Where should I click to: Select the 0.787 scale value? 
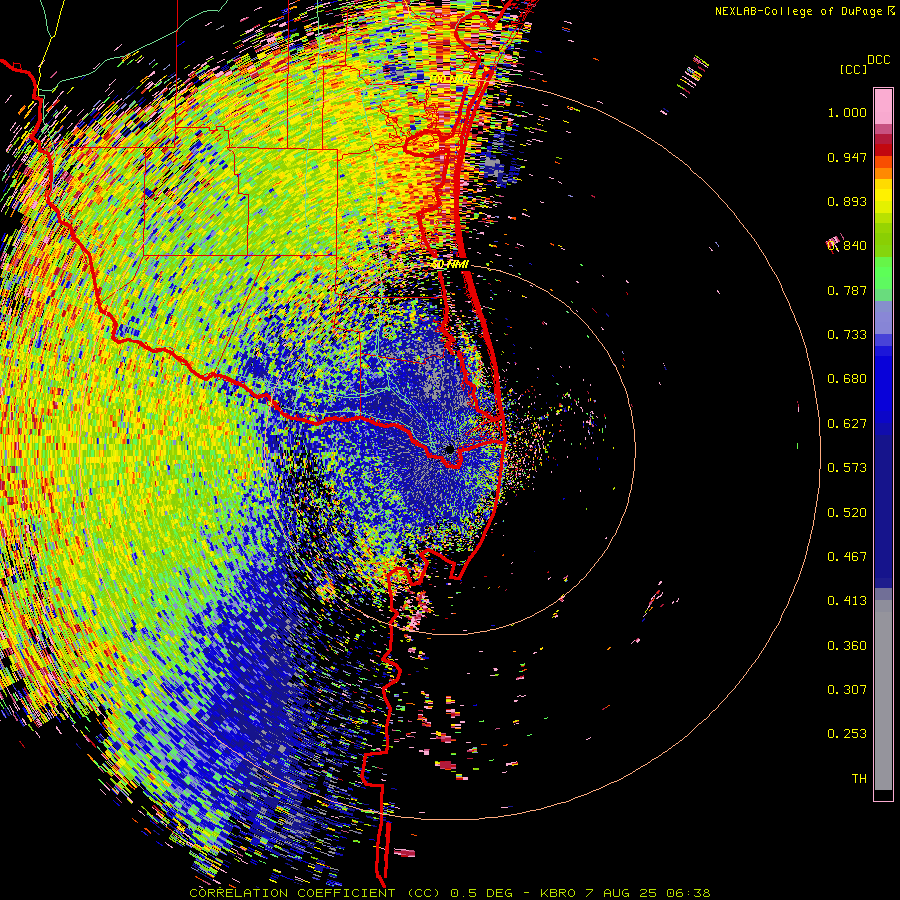point(847,290)
